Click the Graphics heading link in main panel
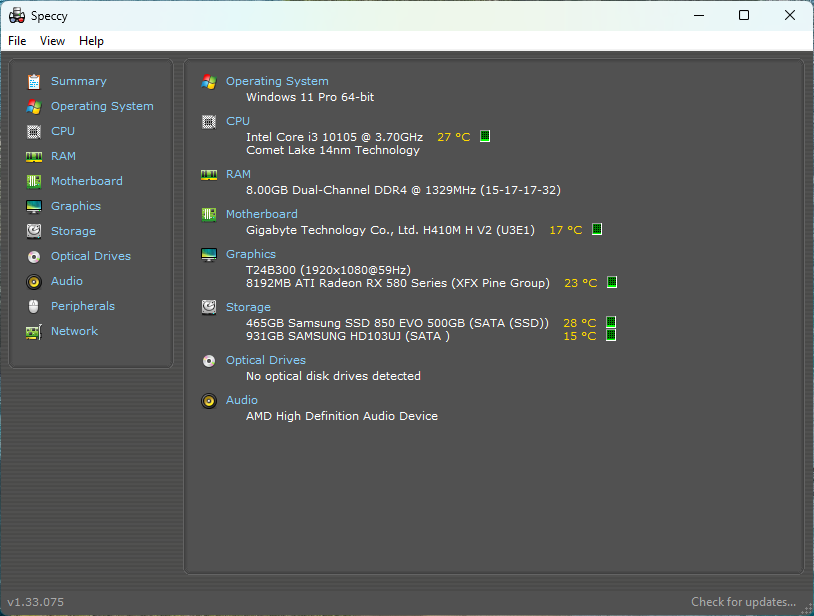 [x=251, y=254]
